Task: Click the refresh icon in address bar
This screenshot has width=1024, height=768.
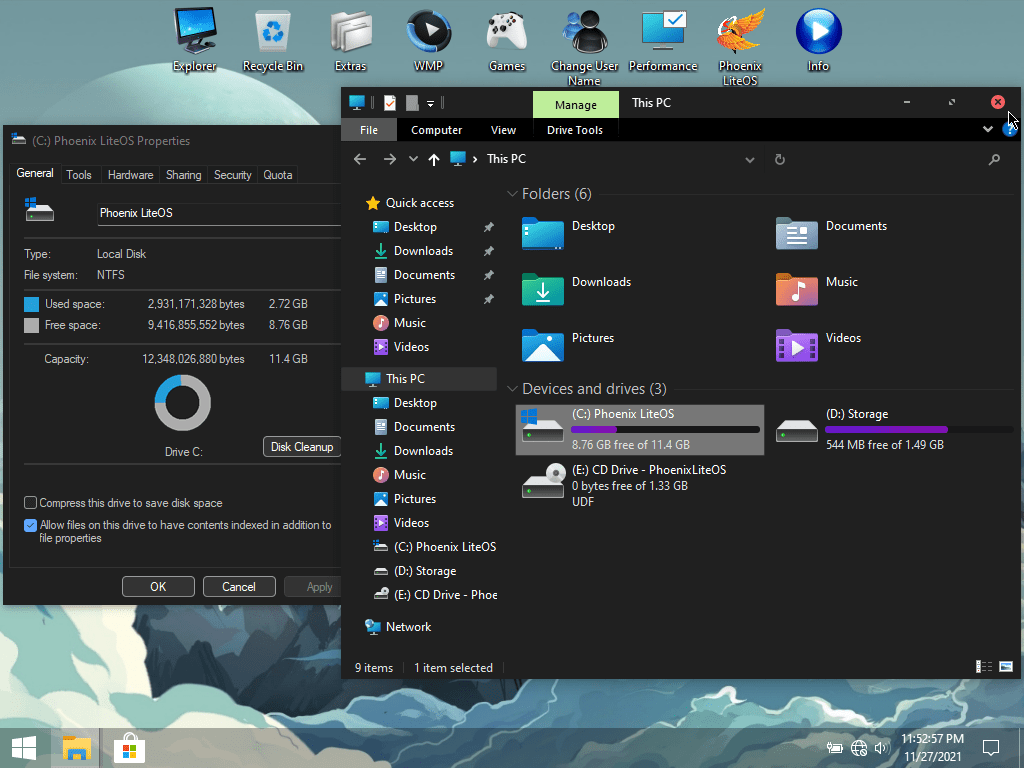Action: click(x=780, y=159)
